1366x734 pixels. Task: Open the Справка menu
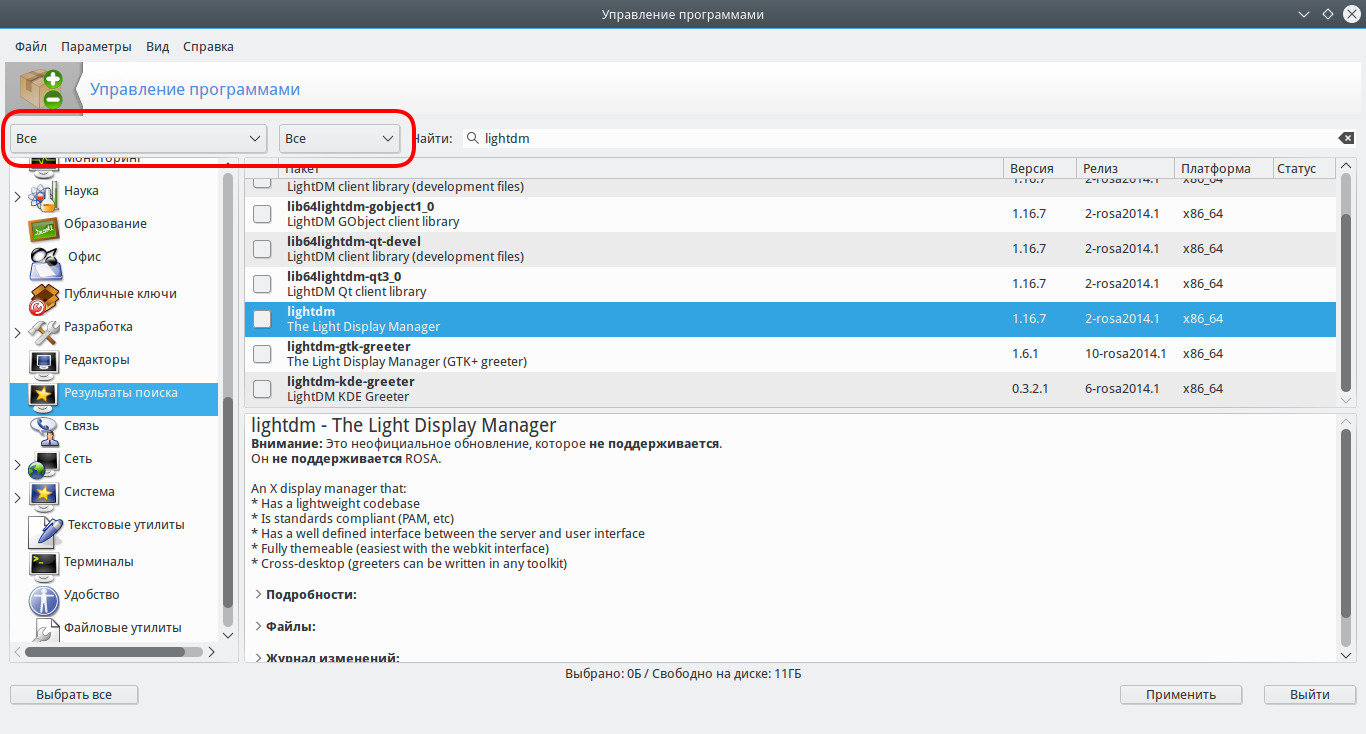[x=209, y=46]
